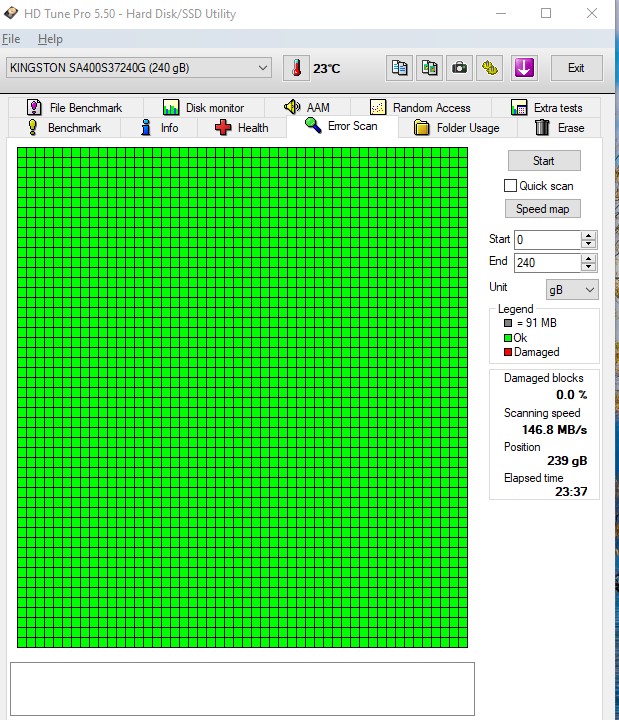Switch to the AAM tab
The width and height of the screenshot is (619, 720).
pos(307,107)
